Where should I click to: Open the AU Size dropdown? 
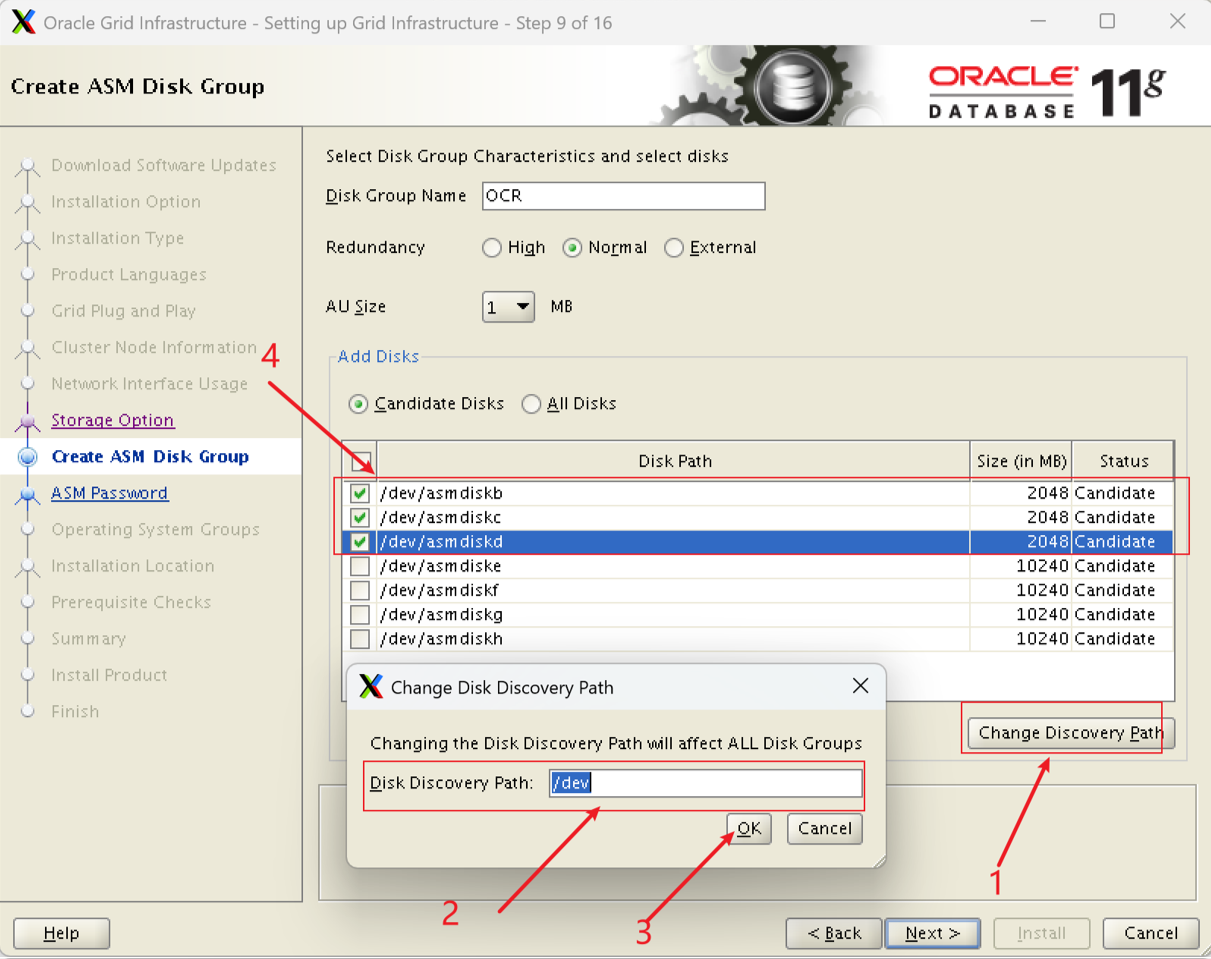[x=509, y=307]
